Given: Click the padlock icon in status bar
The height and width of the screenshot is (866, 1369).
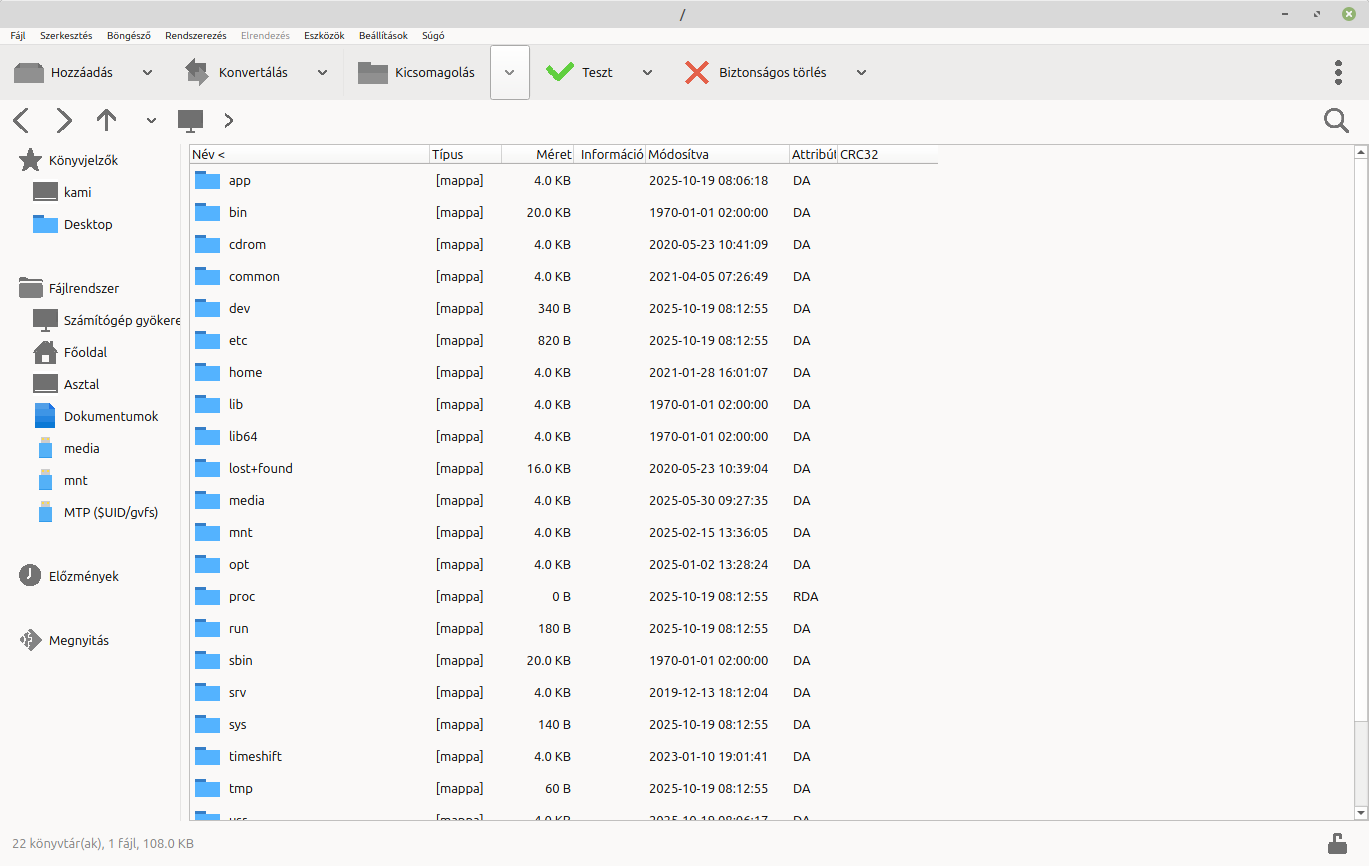Looking at the screenshot, I should (1336, 843).
